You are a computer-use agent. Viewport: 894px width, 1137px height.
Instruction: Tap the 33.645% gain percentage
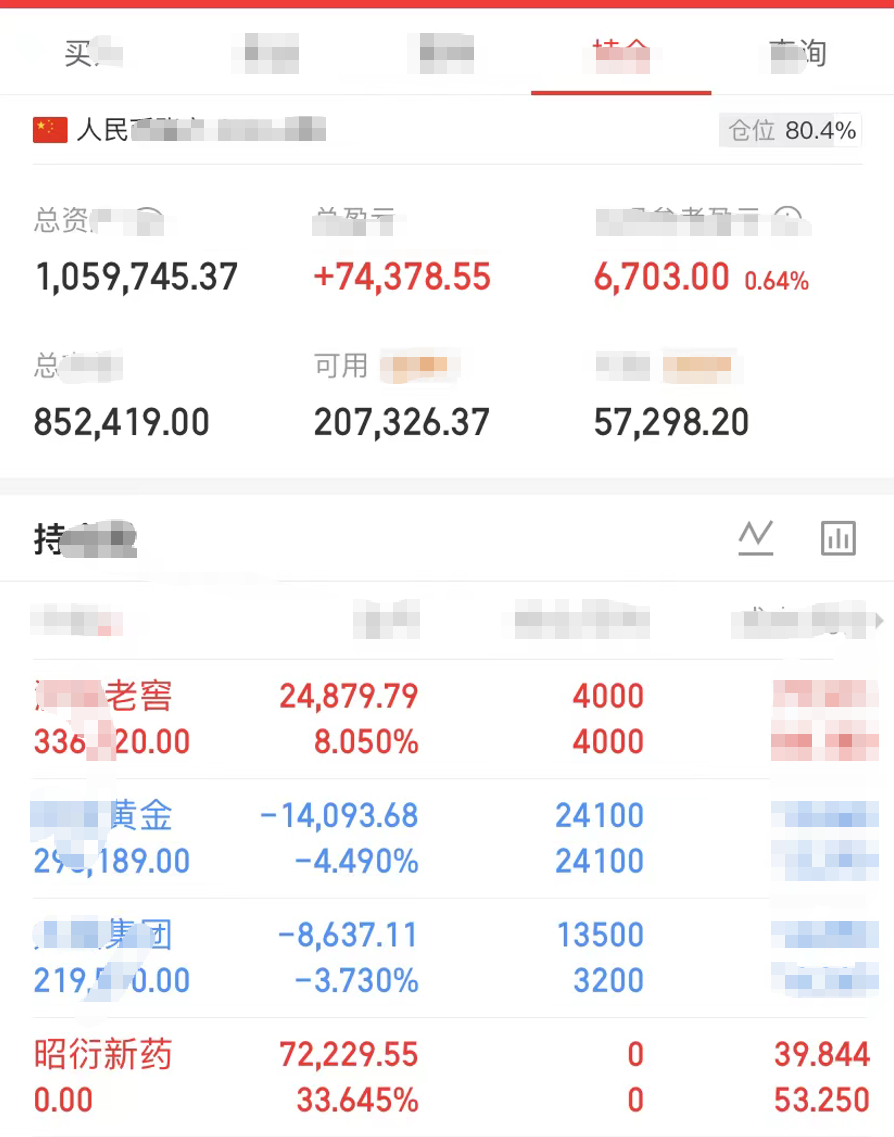point(357,1100)
